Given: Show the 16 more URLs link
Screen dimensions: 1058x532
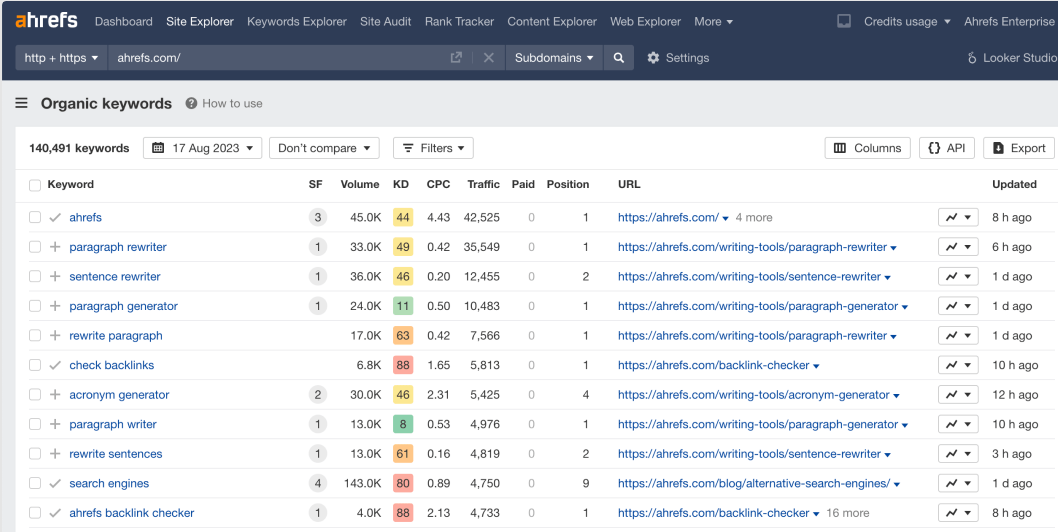Looking at the screenshot, I should pyautogui.click(x=847, y=513).
